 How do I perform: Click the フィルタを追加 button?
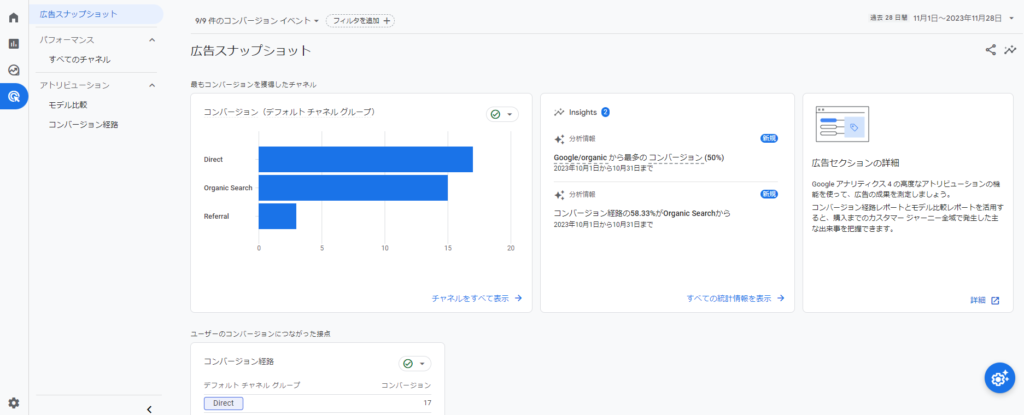(360, 20)
